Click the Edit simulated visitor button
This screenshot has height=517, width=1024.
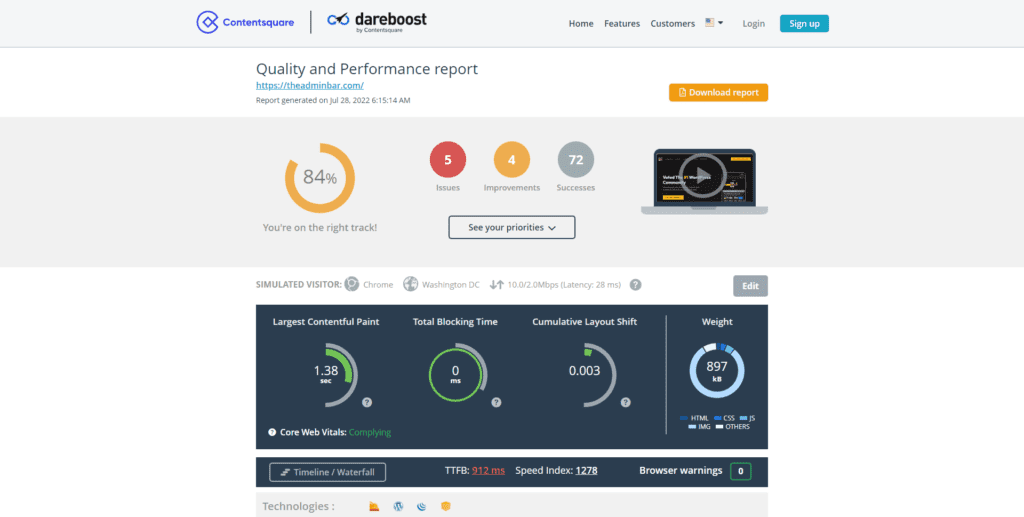[750, 286]
